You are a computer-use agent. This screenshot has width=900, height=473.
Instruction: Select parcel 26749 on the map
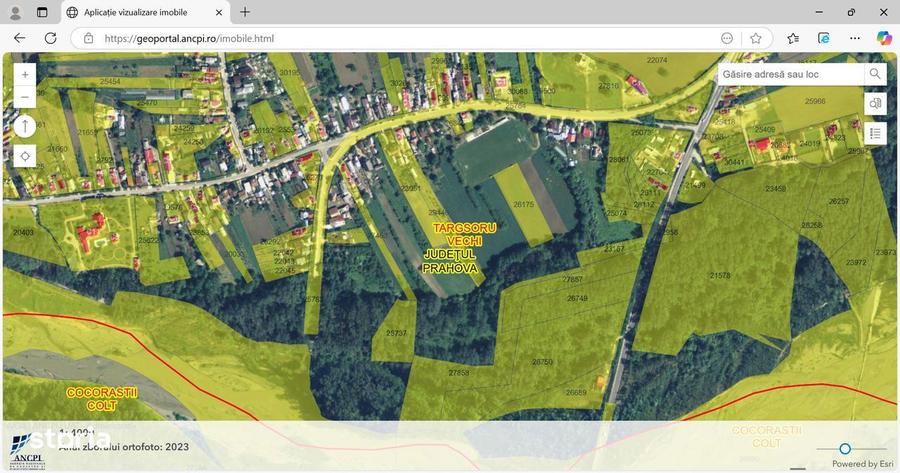pyautogui.click(x=577, y=298)
